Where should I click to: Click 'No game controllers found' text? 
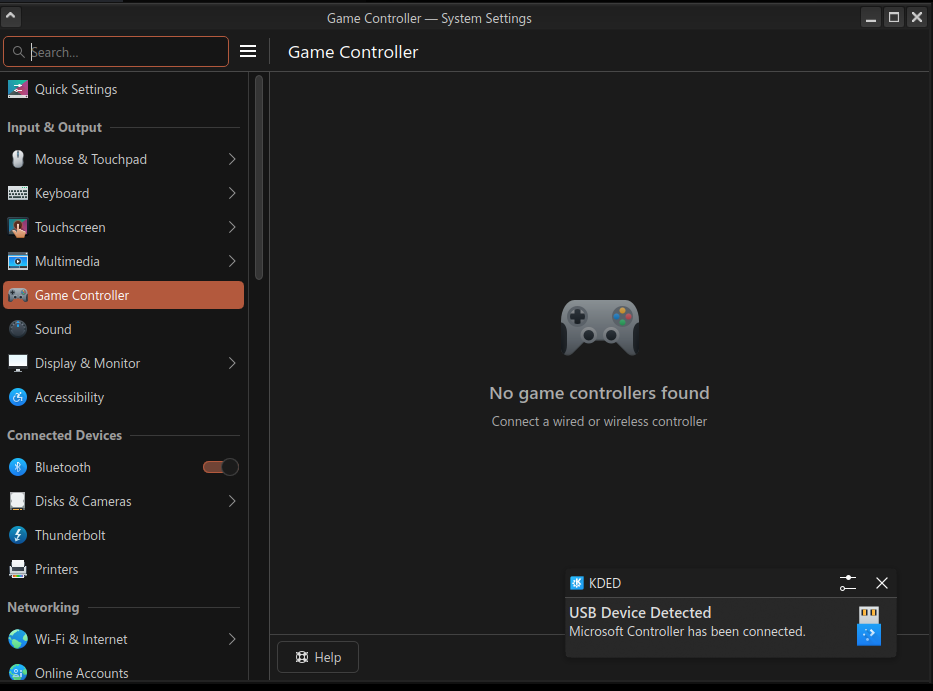tap(599, 393)
